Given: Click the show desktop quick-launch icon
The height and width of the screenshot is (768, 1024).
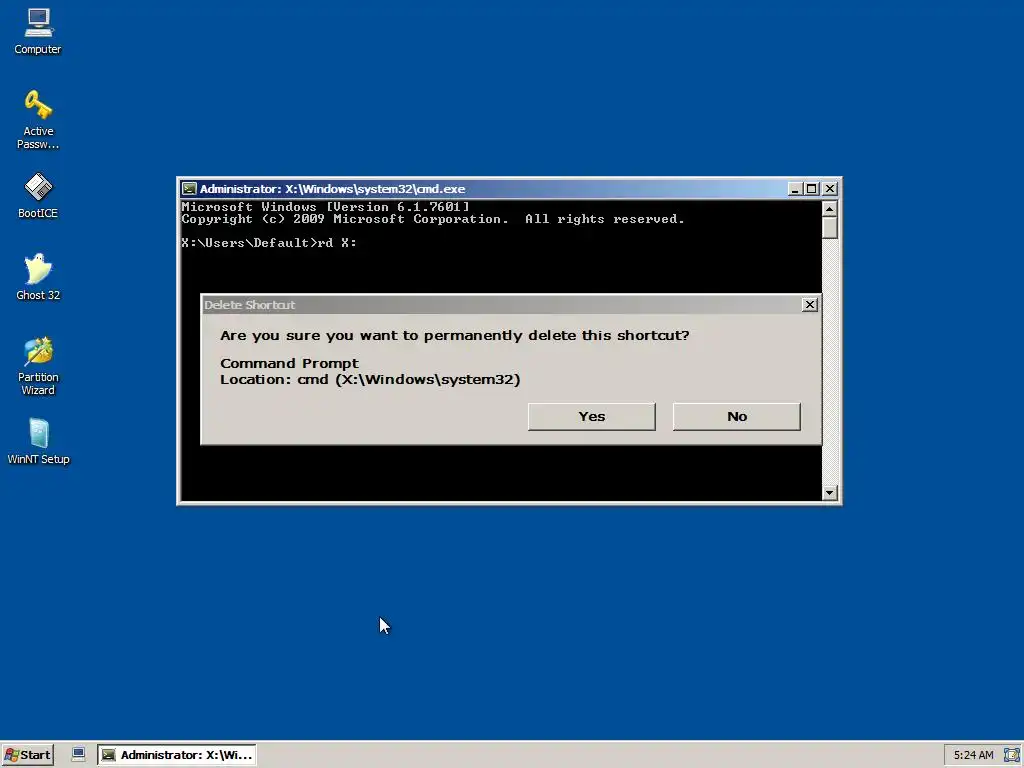Looking at the screenshot, I should pyautogui.click(x=78, y=754).
